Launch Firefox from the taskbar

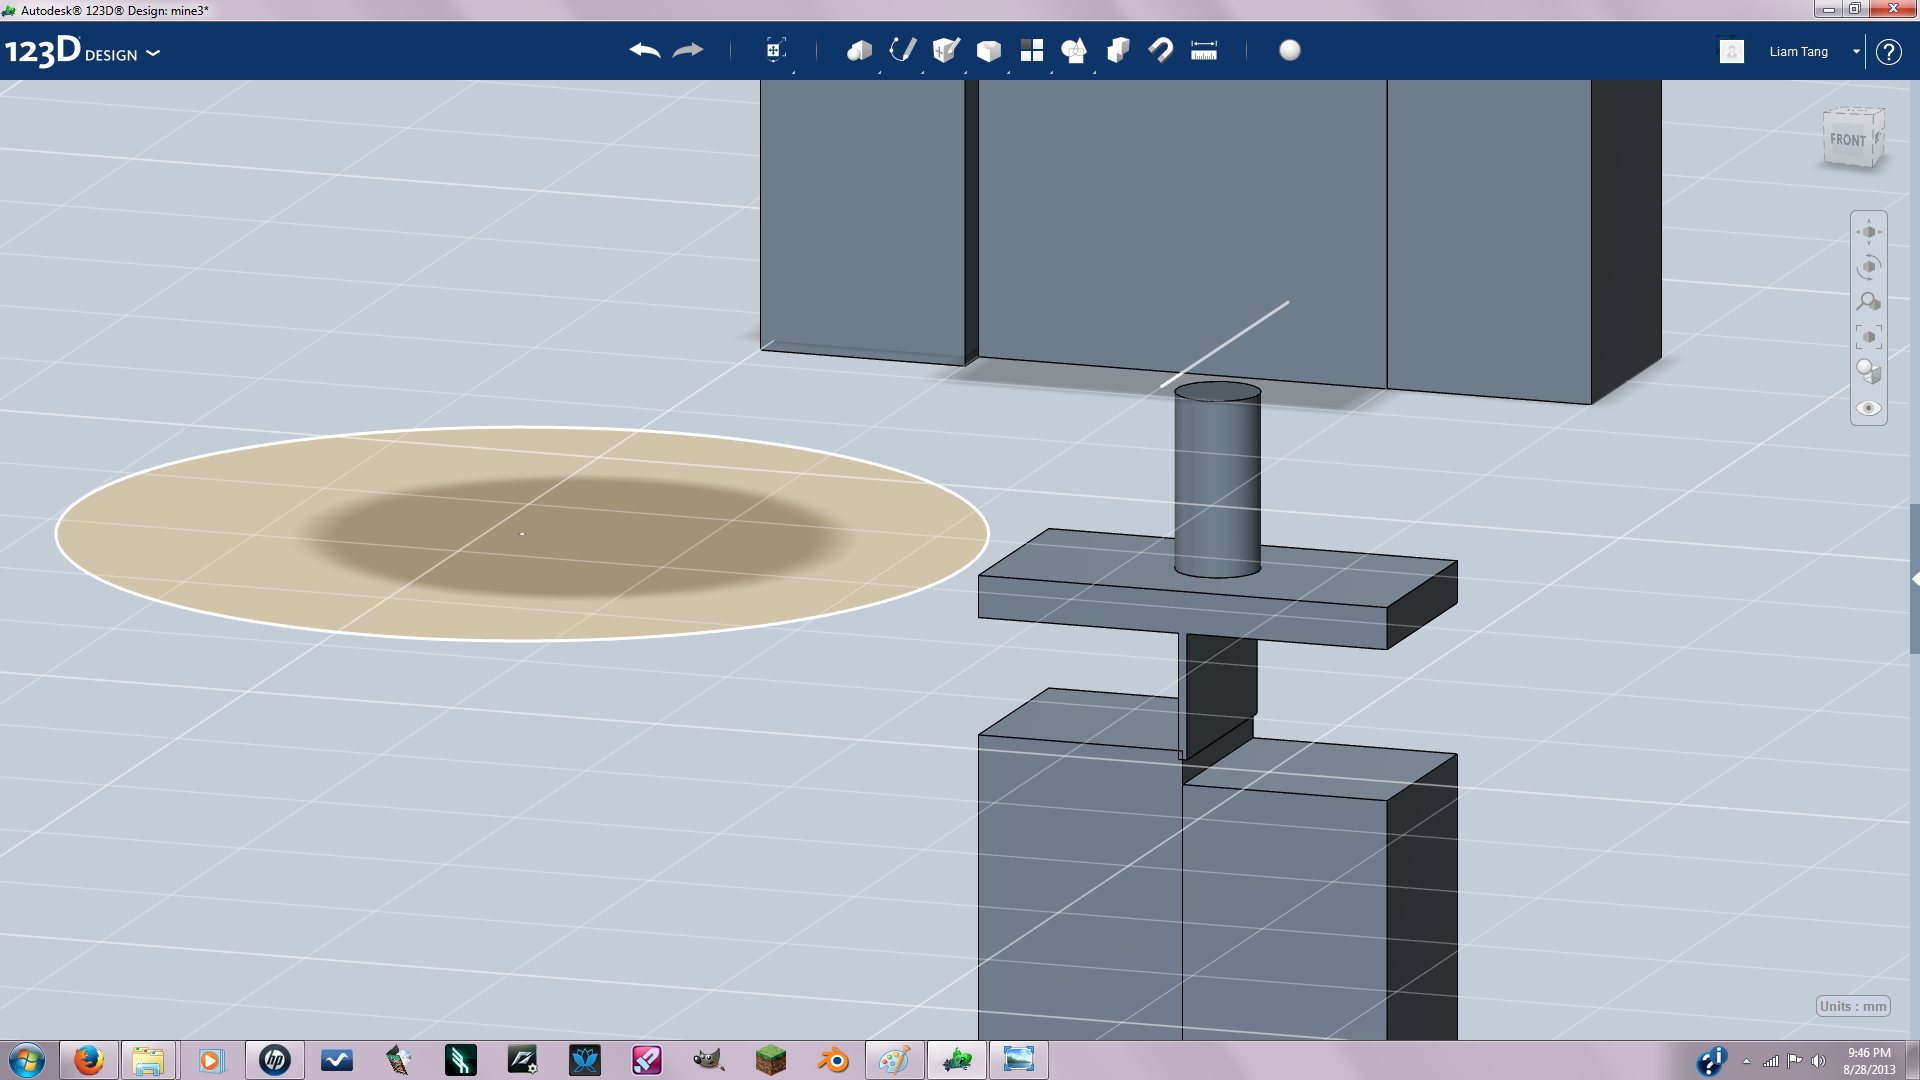click(89, 1060)
